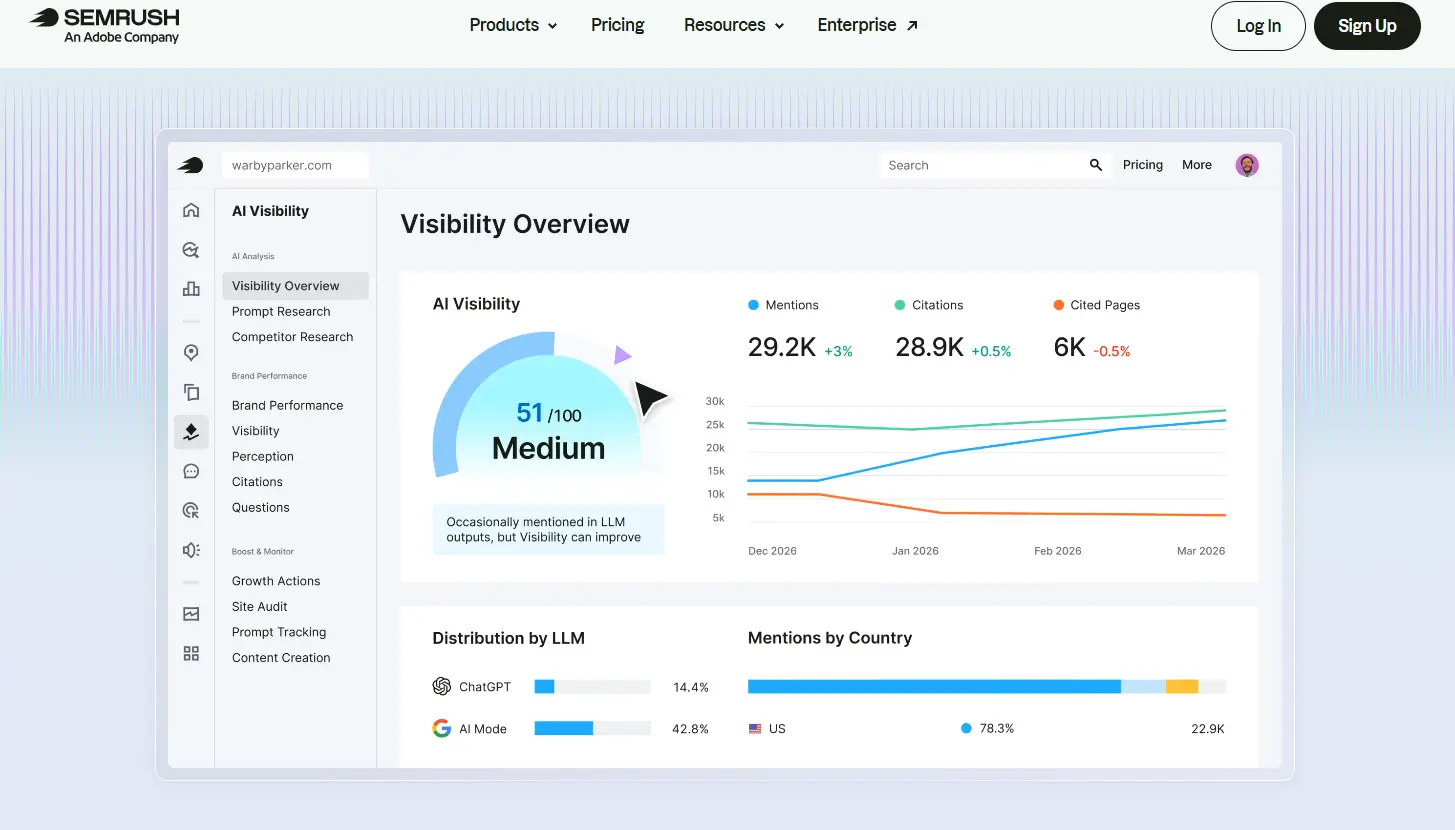Click the Mar 2026 axis label
This screenshot has height=830, width=1455.
[x=1200, y=551]
